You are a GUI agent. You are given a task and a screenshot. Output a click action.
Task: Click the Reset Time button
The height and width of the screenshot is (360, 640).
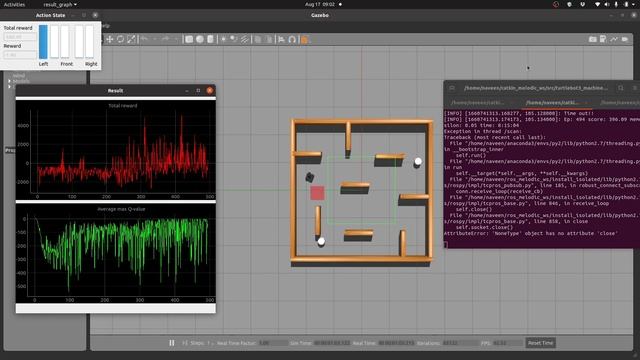tap(540, 343)
